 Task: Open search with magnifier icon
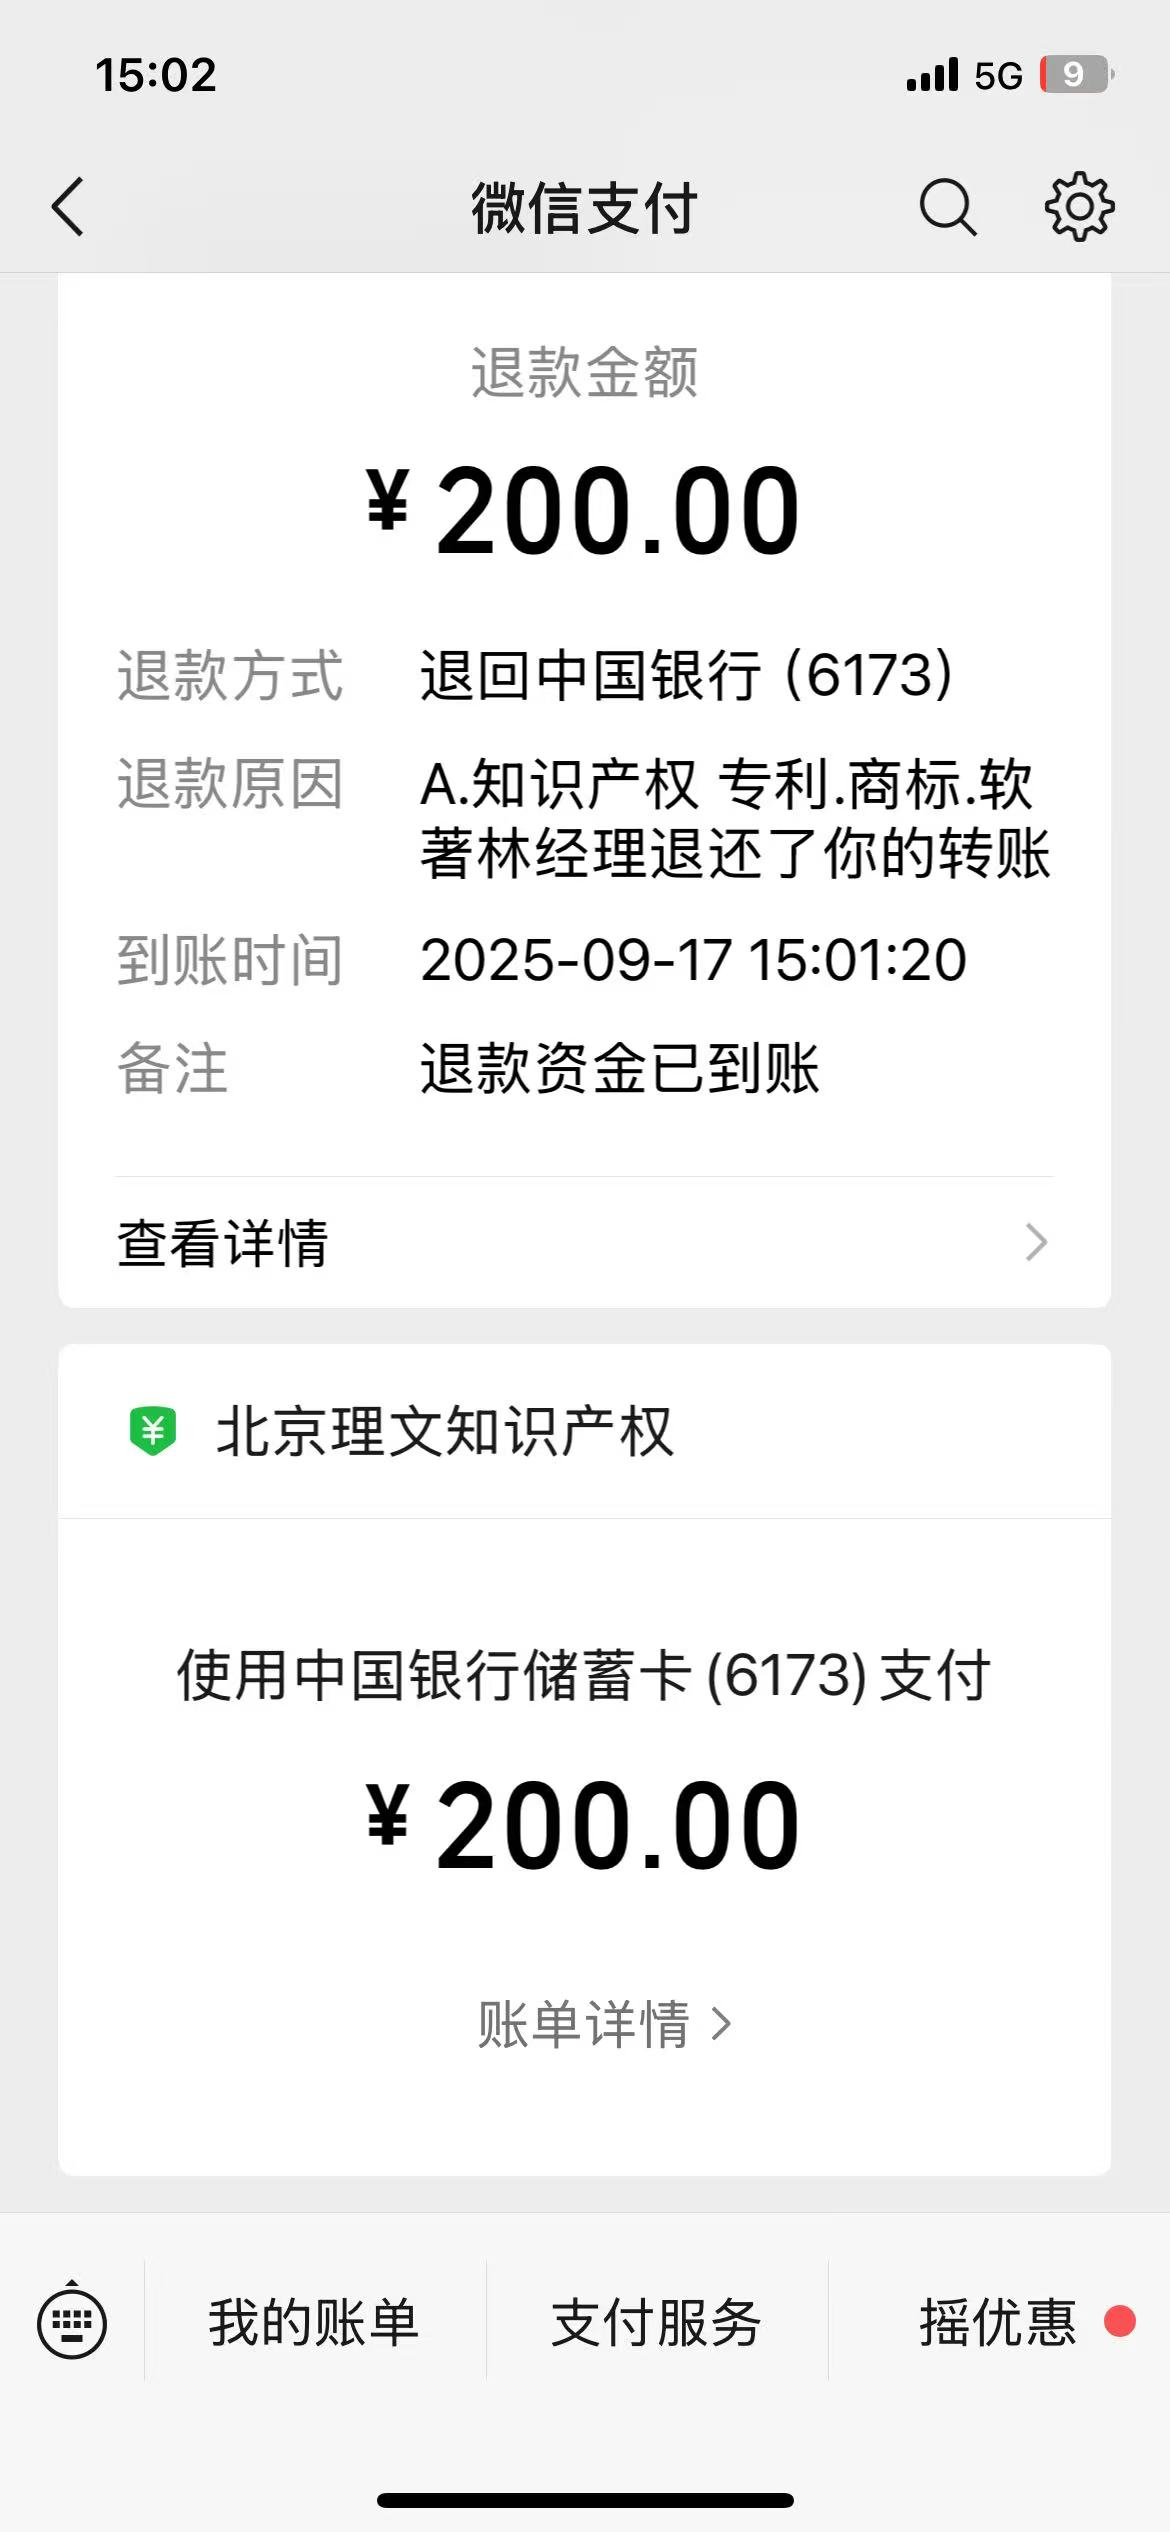[x=946, y=207]
